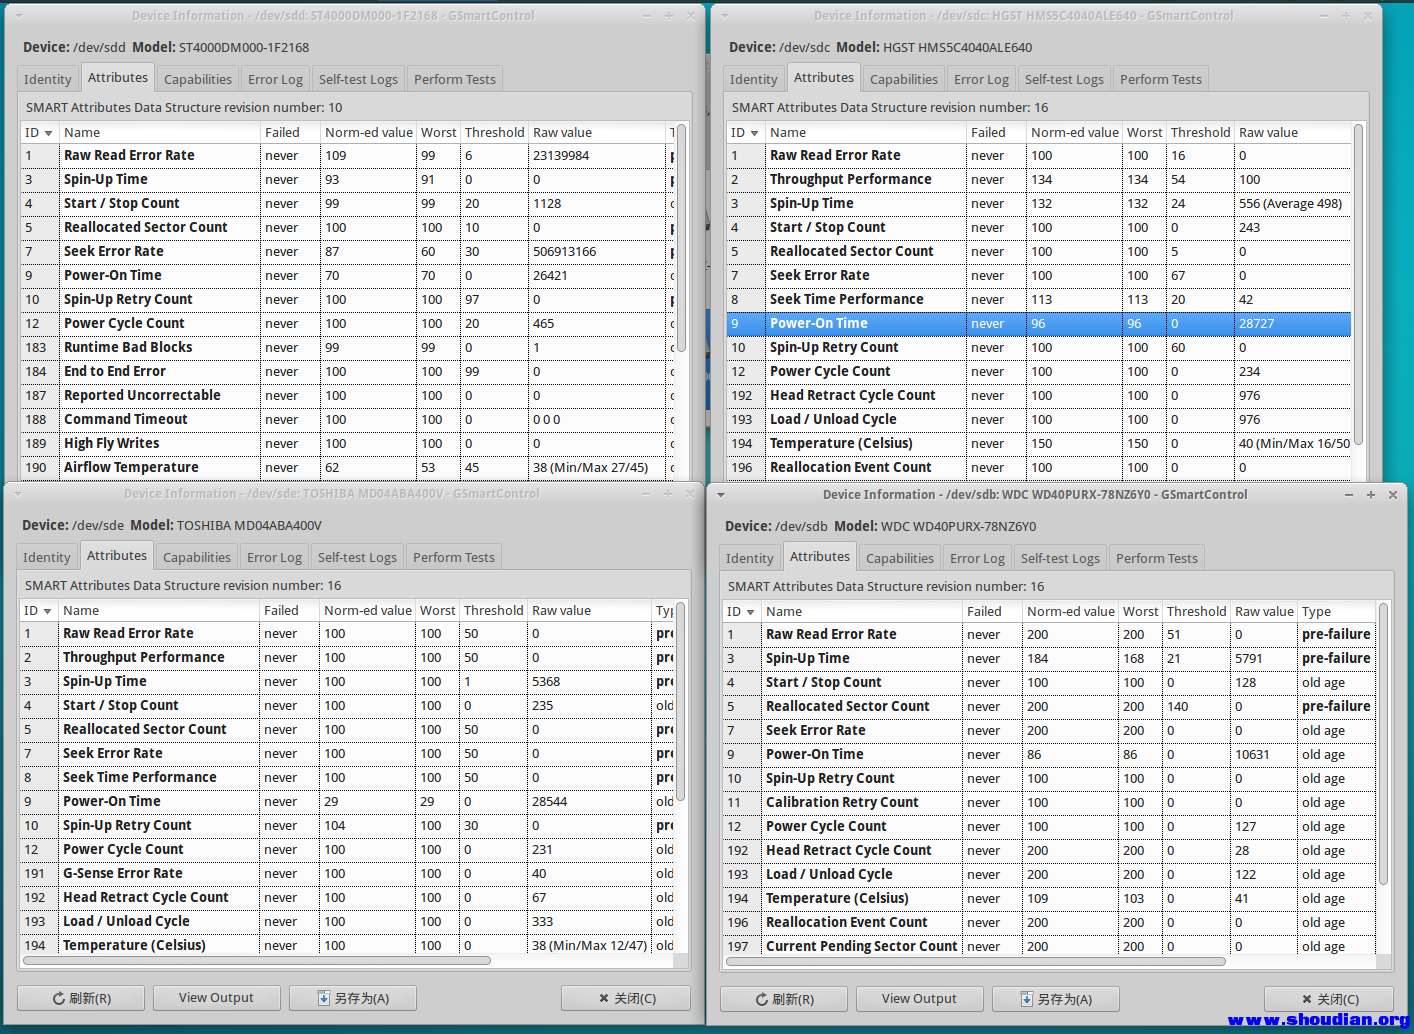This screenshot has width=1414, height=1034.
Task: Click 另存为(A) save-as button in WDC window
Action: coord(1055,999)
